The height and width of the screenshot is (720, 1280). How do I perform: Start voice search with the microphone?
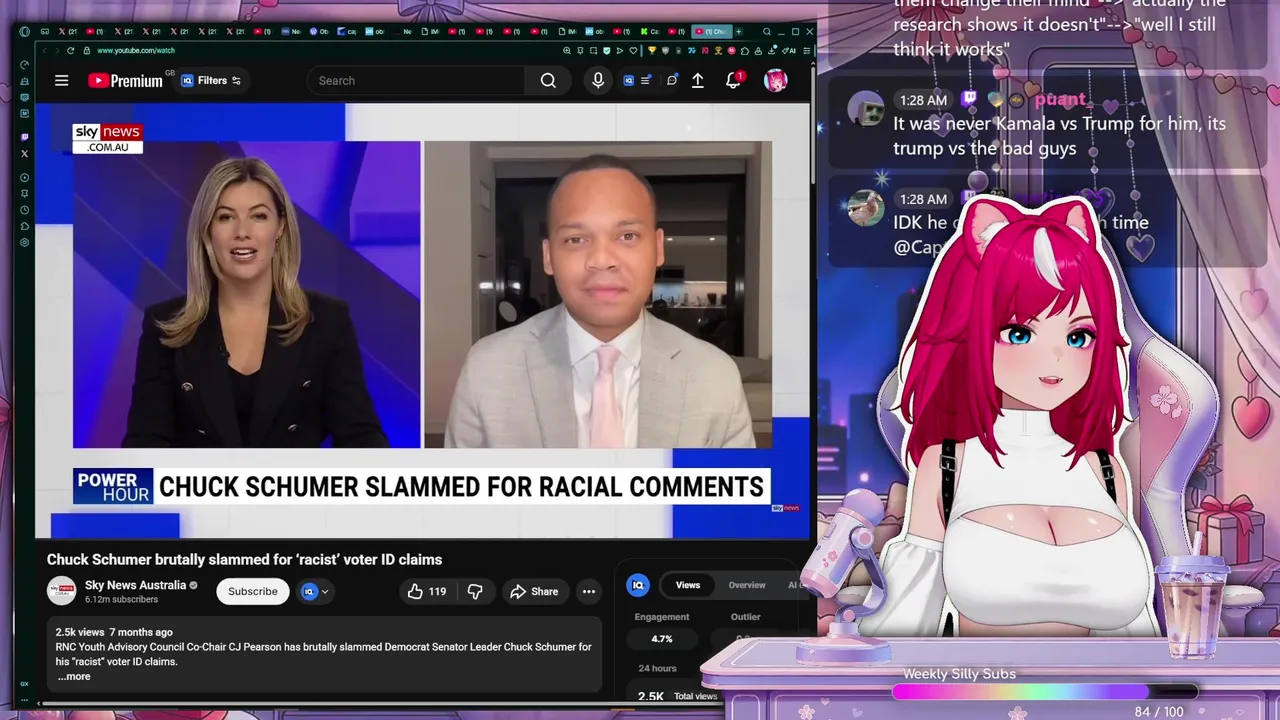pos(598,81)
